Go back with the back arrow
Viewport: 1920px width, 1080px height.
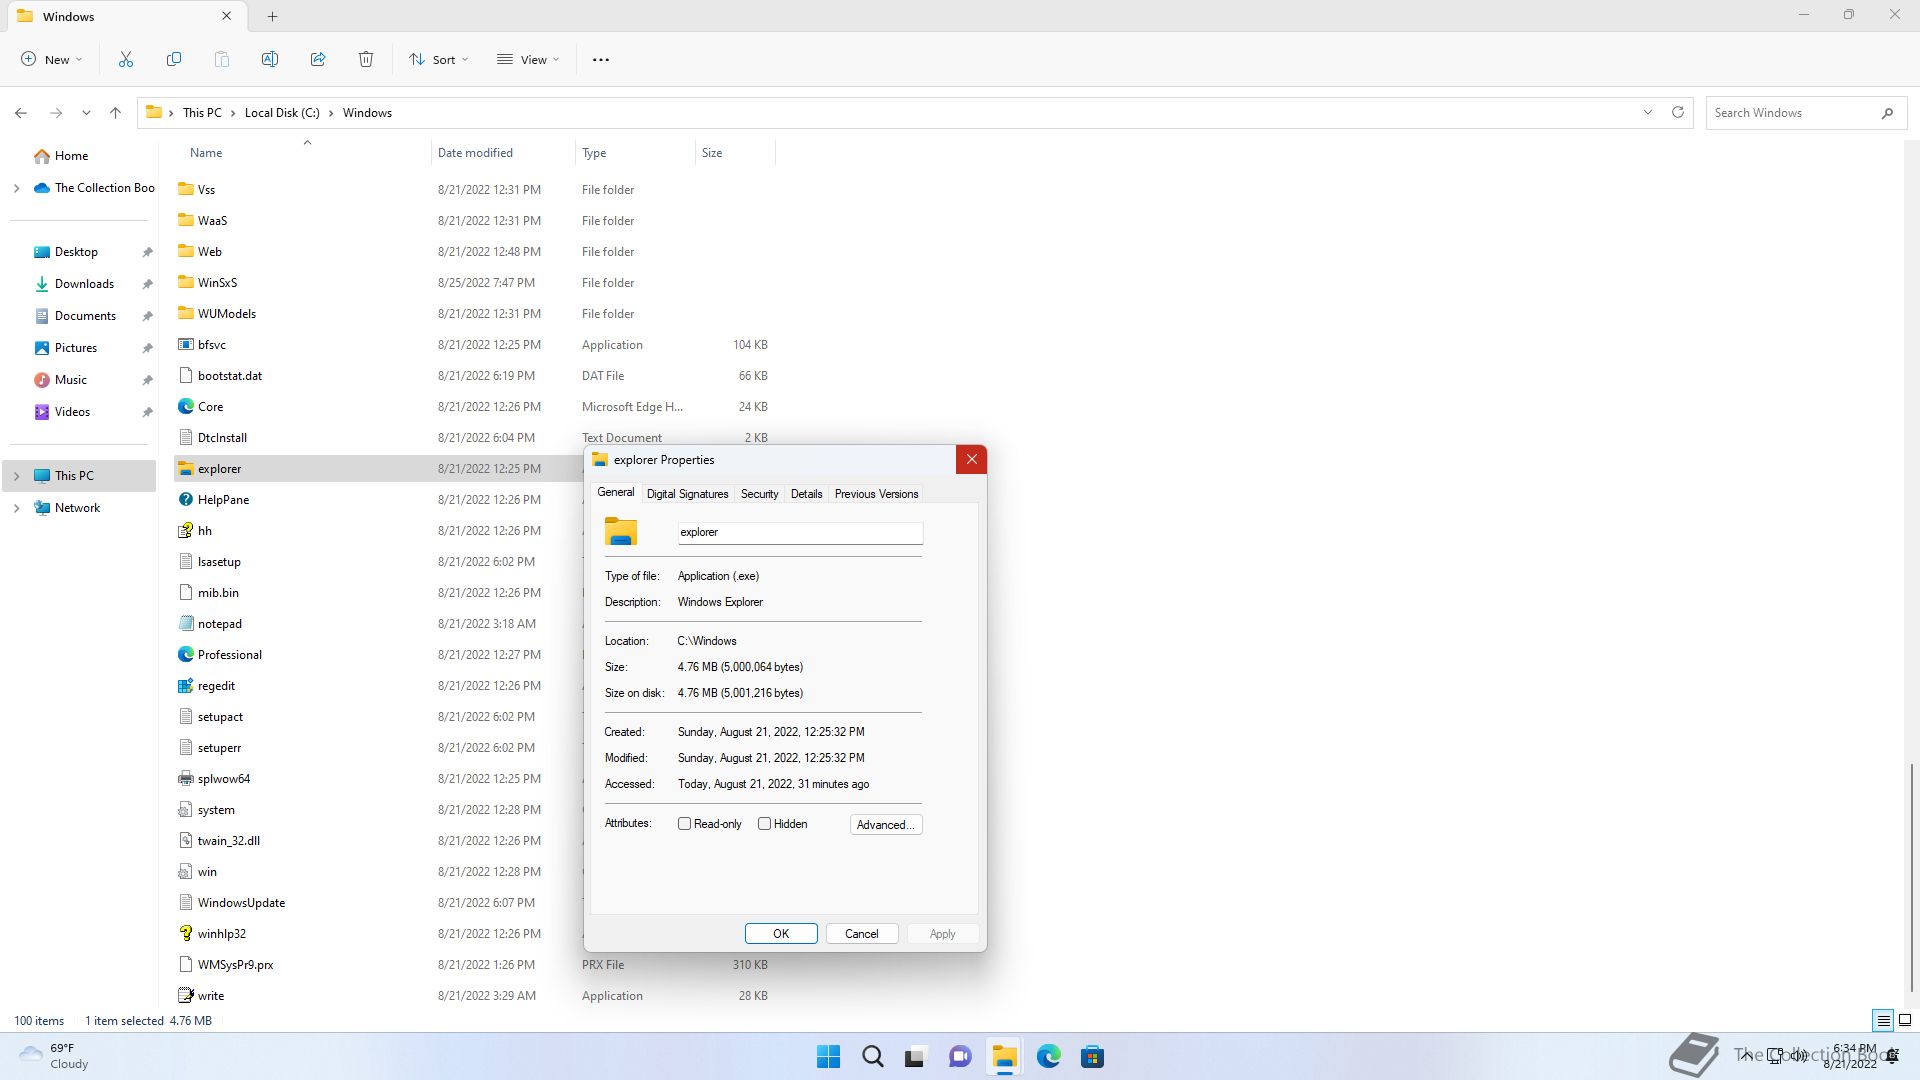(x=21, y=113)
